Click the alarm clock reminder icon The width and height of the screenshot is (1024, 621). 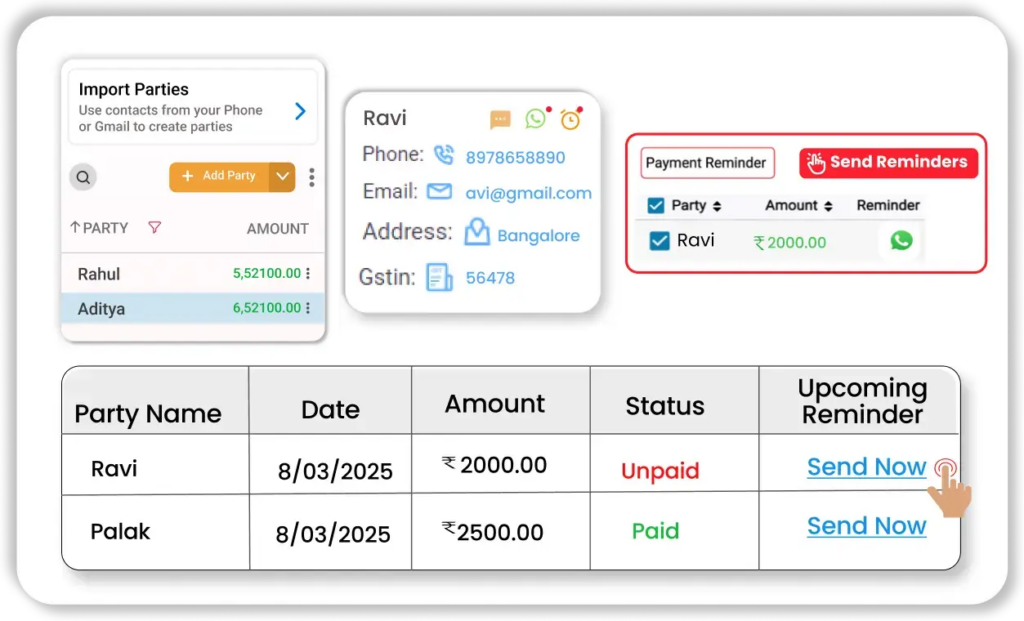pyautogui.click(x=570, y=120)
